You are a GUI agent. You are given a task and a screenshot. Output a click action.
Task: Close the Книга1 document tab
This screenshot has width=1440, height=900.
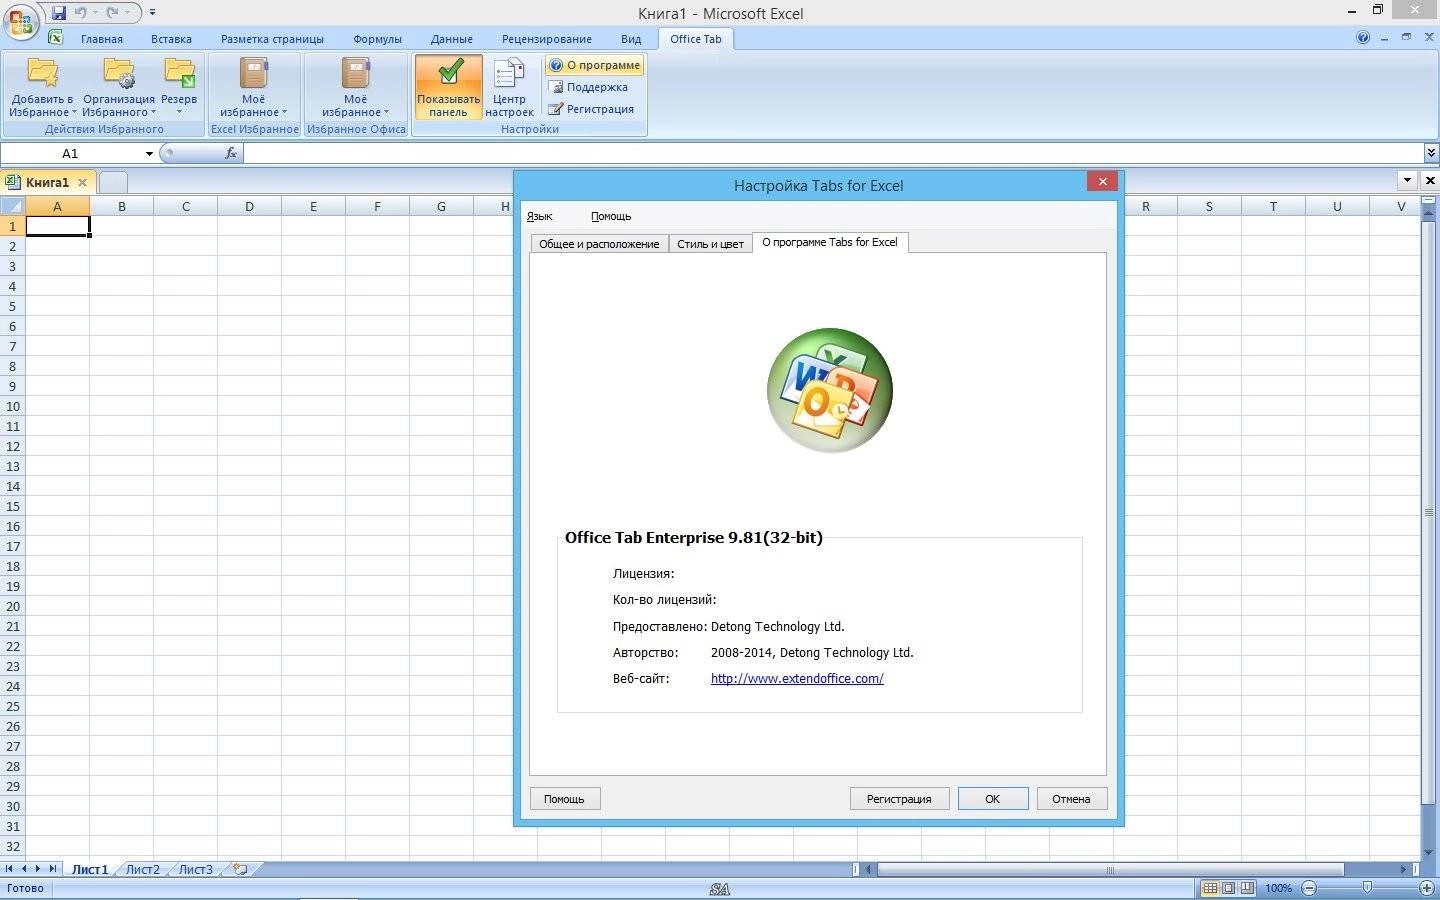[83, 182]
